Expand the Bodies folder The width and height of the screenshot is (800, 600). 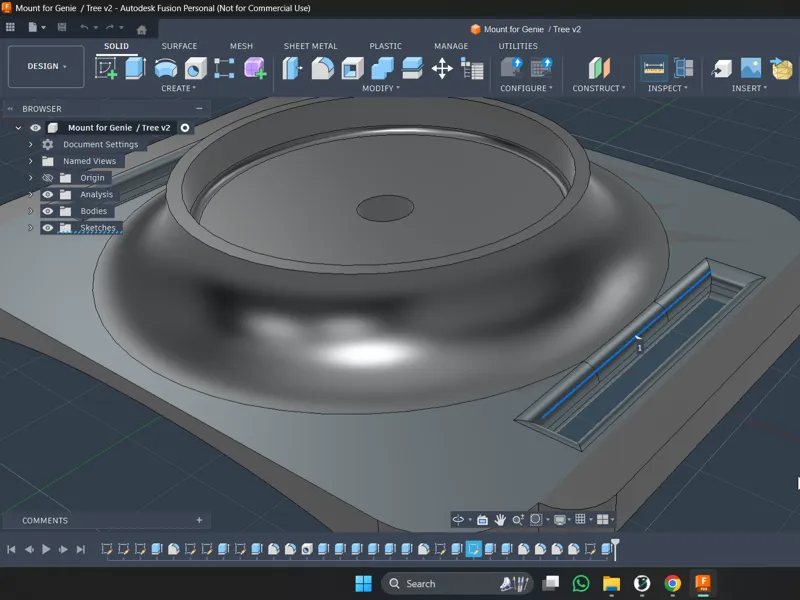pyautogui.click(x=31, y=211)
